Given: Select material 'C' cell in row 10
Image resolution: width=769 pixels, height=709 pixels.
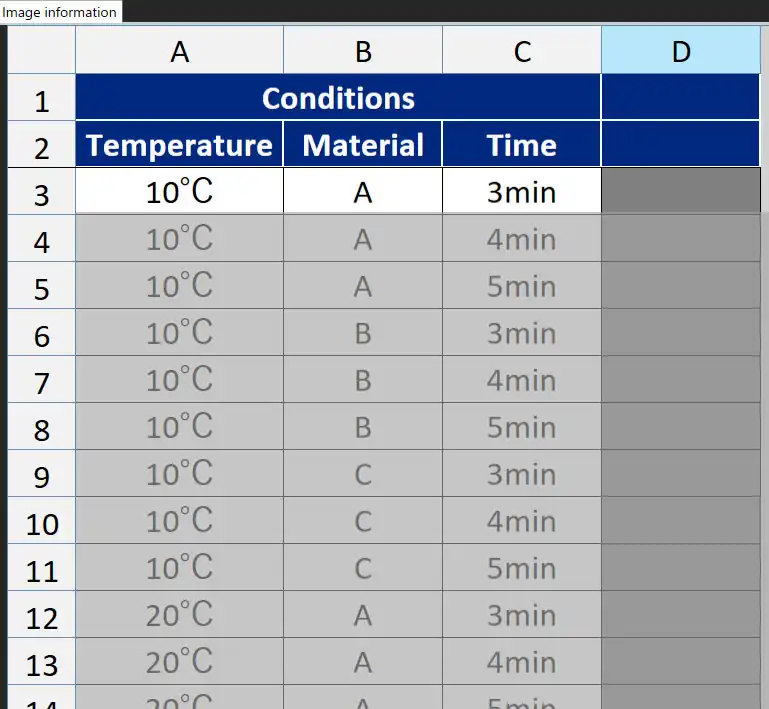Looking at the screenshot, I should point(363,522).
